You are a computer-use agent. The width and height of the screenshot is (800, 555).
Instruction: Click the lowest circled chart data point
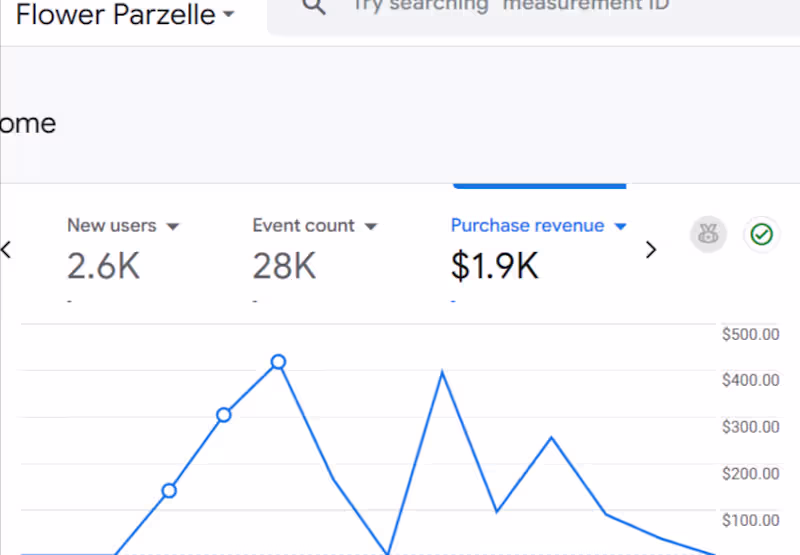click(x=169, y=491)
